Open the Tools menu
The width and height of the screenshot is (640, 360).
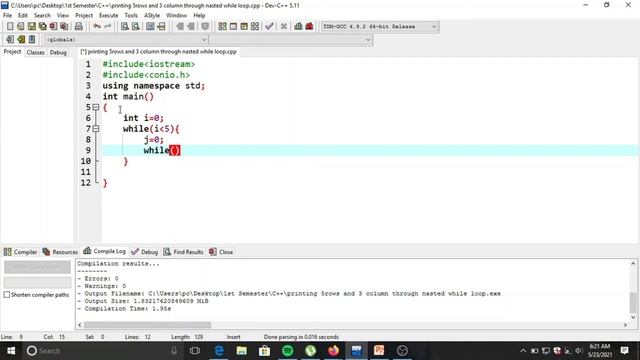[131, 15]
